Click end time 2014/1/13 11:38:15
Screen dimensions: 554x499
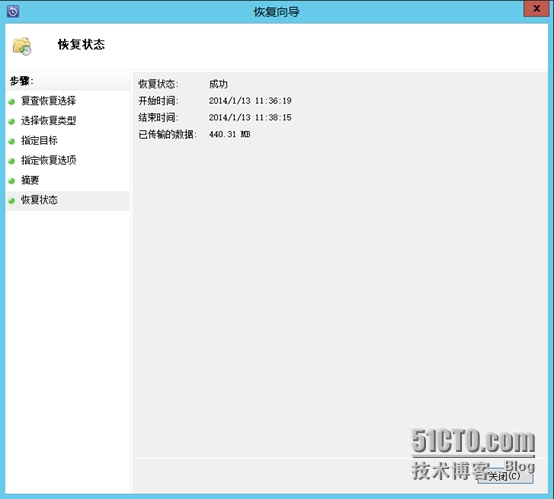pos(250,117)
